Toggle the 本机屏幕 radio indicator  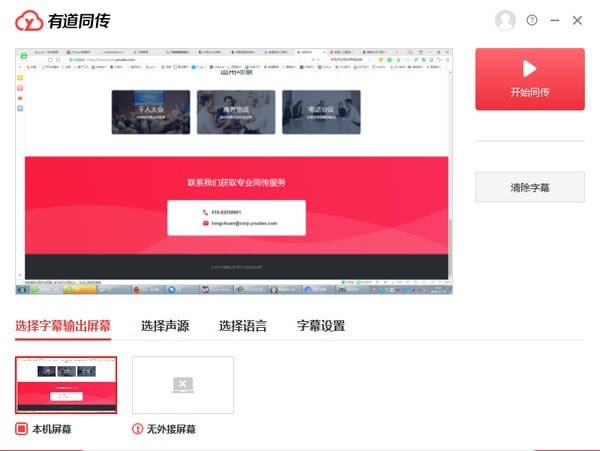[21, 429]
